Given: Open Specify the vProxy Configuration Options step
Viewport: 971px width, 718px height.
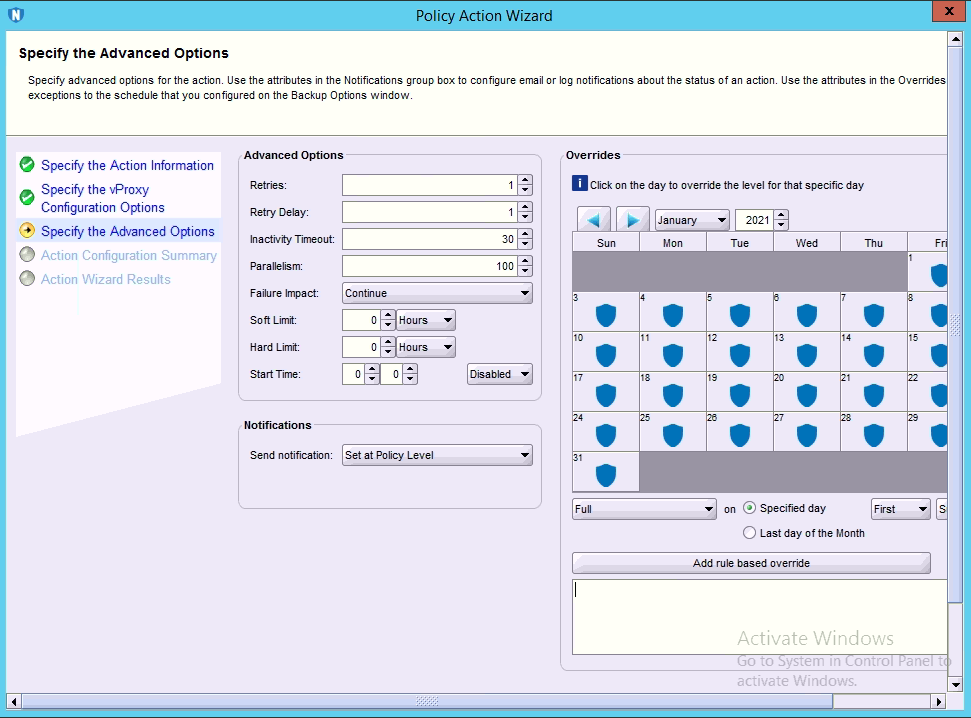Looking at the screenshot, I should [102, 198].
